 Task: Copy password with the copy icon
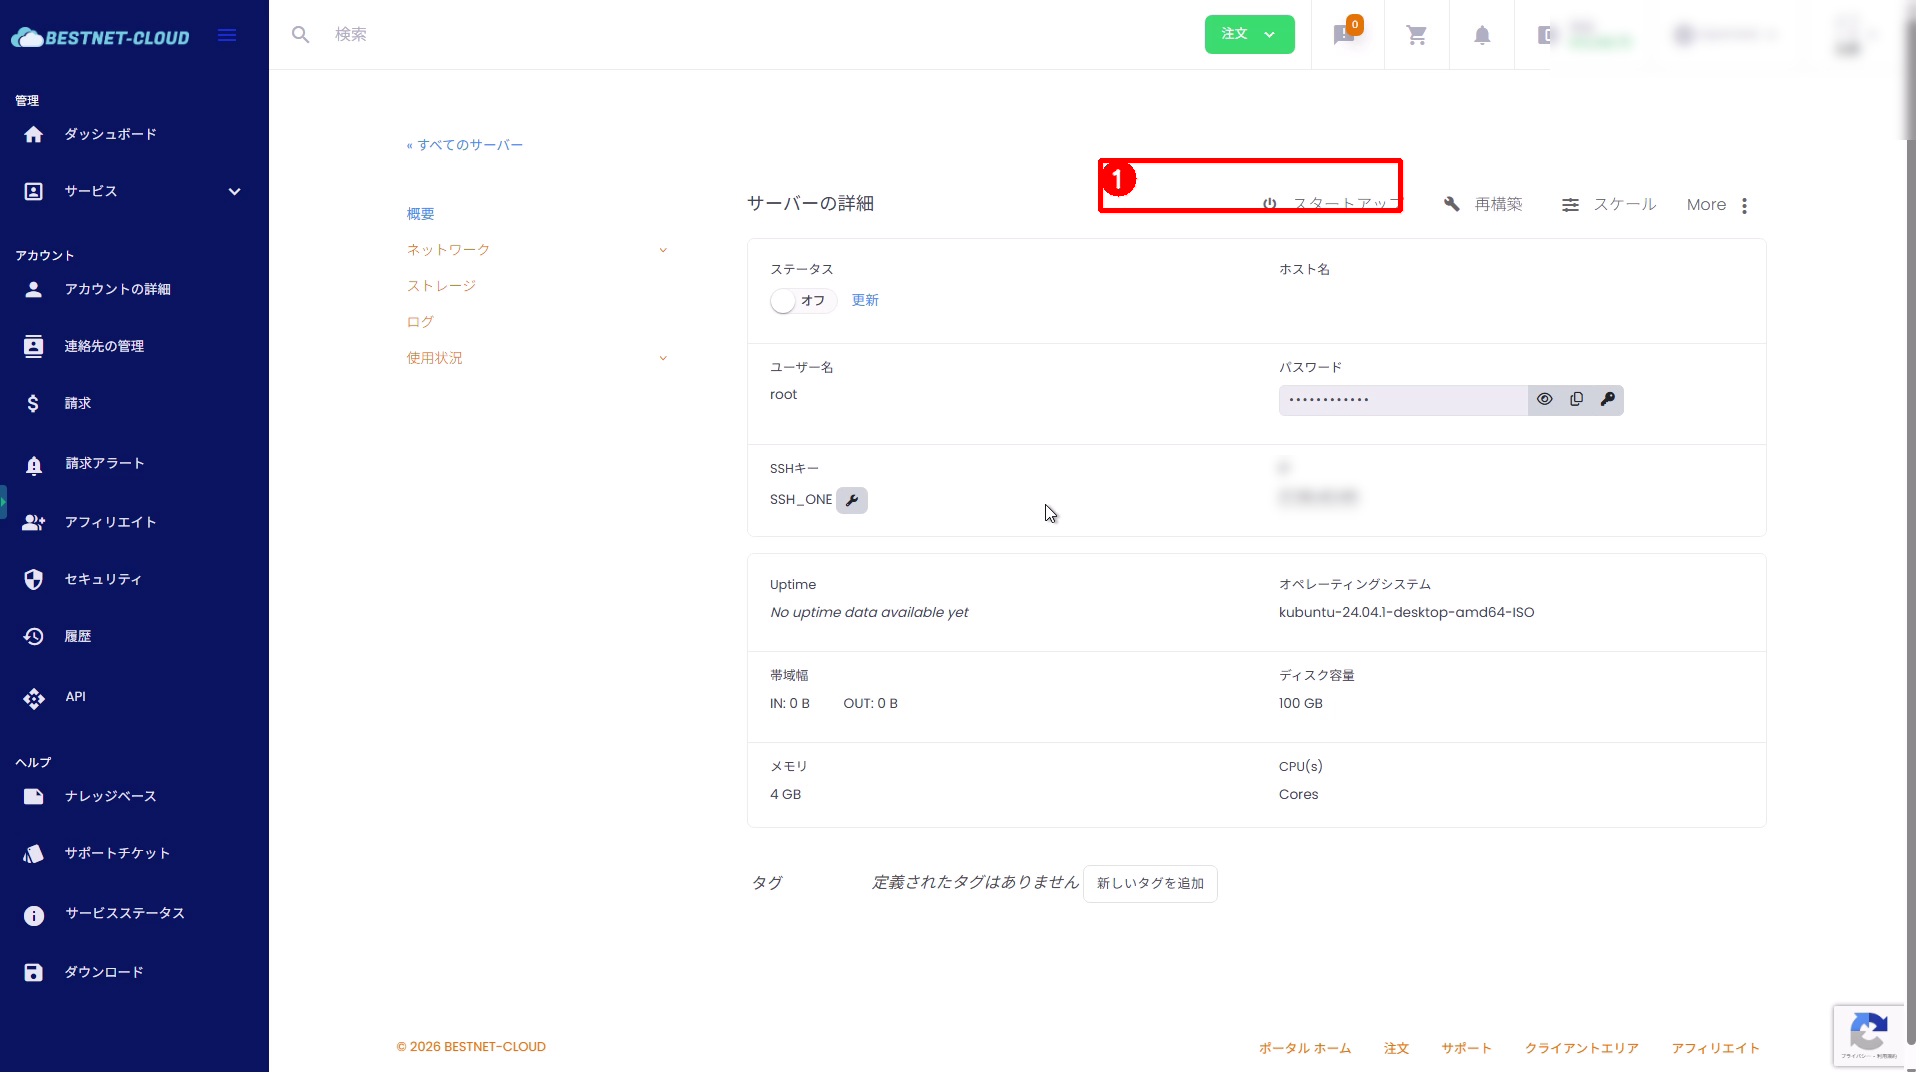point(1576,400)
